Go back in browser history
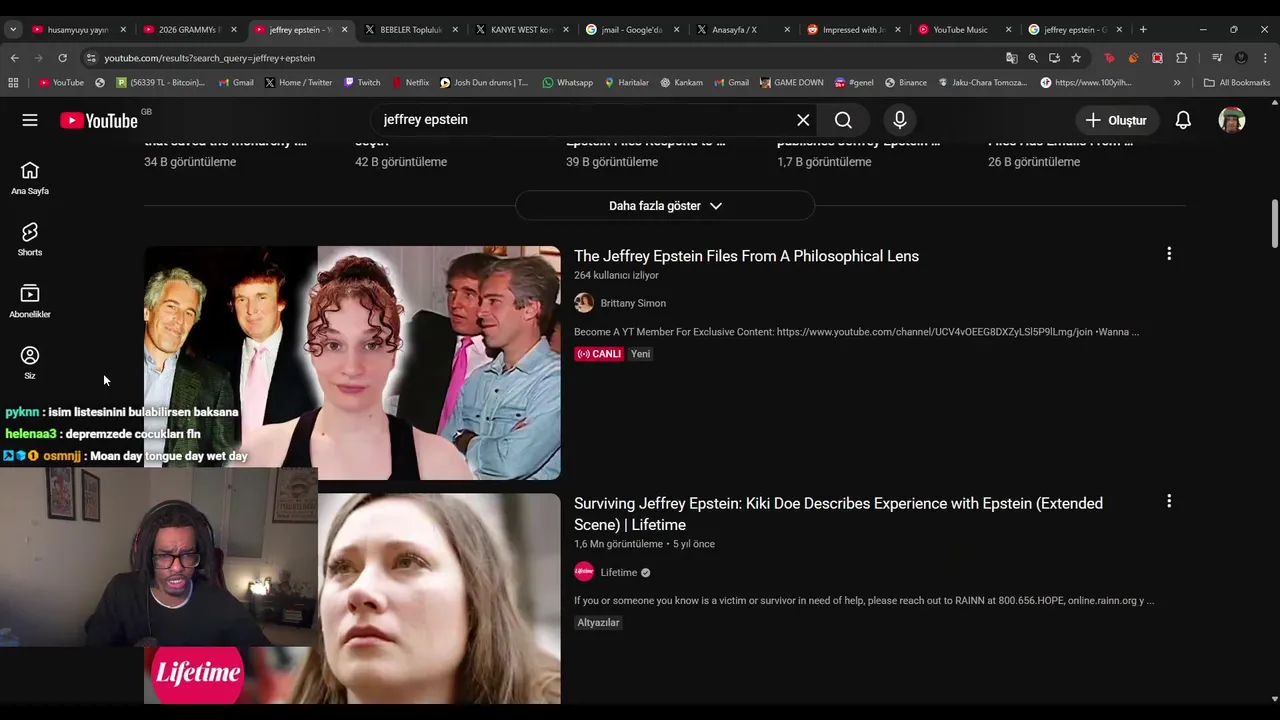The image size is (1280, 720). click(14, 58)
